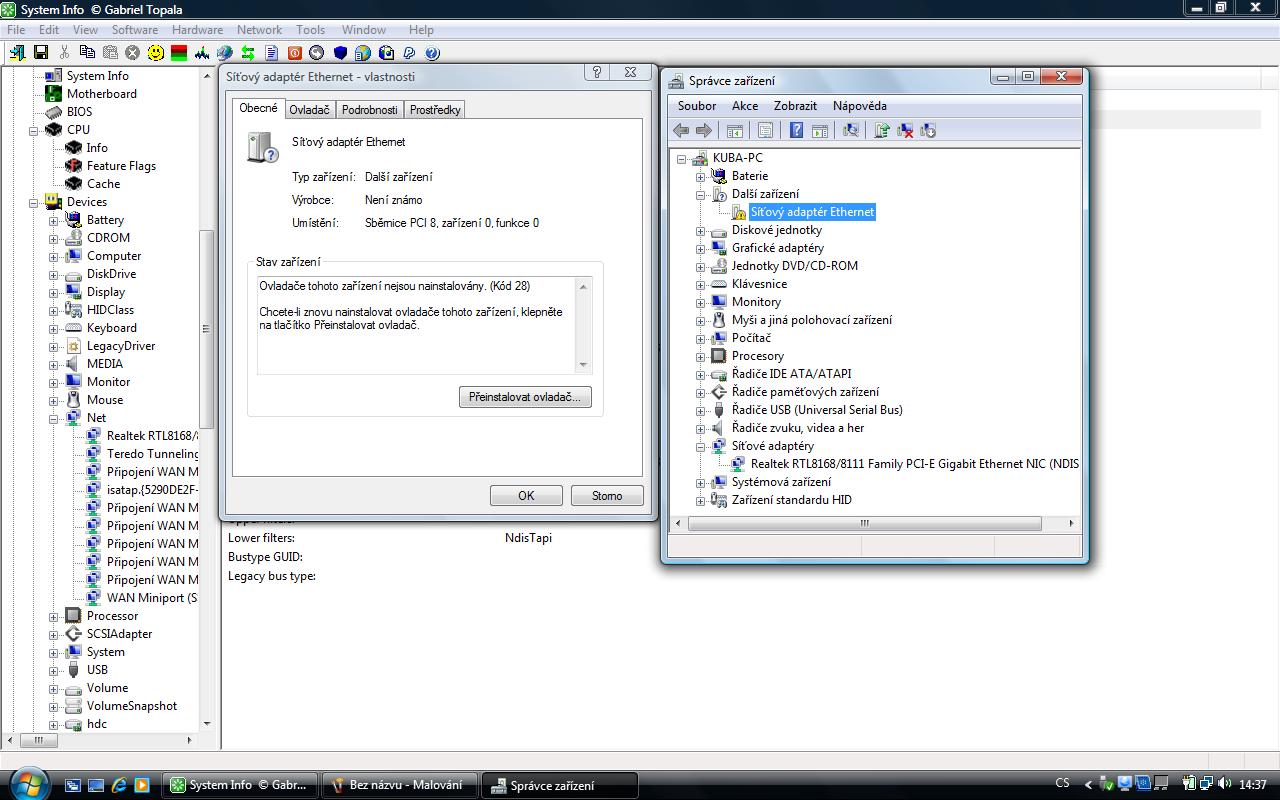Expand the Processor node in System Info tree
Image resolution: width=1280 pixels, height=800 pixels.
(54, 616)
